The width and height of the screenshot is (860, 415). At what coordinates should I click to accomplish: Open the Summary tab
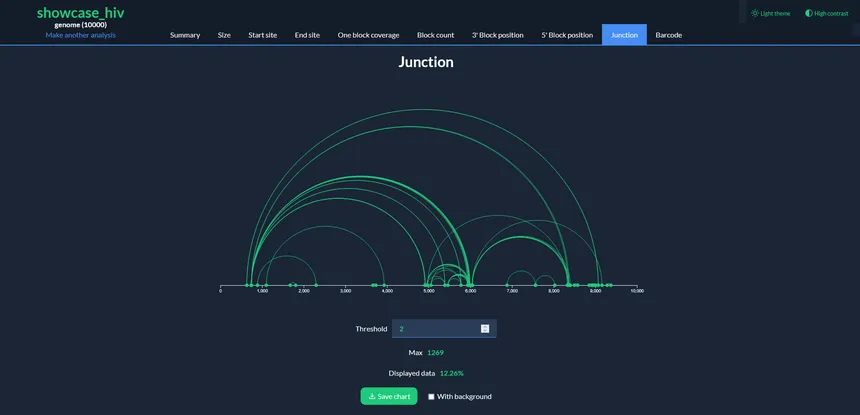[x=185, y=35]
